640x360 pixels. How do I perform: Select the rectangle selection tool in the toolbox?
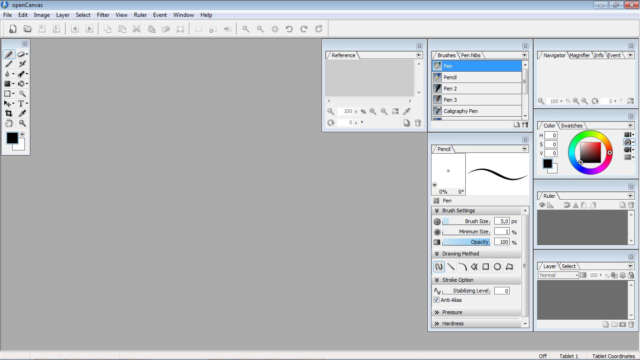(x=8, y=94)
